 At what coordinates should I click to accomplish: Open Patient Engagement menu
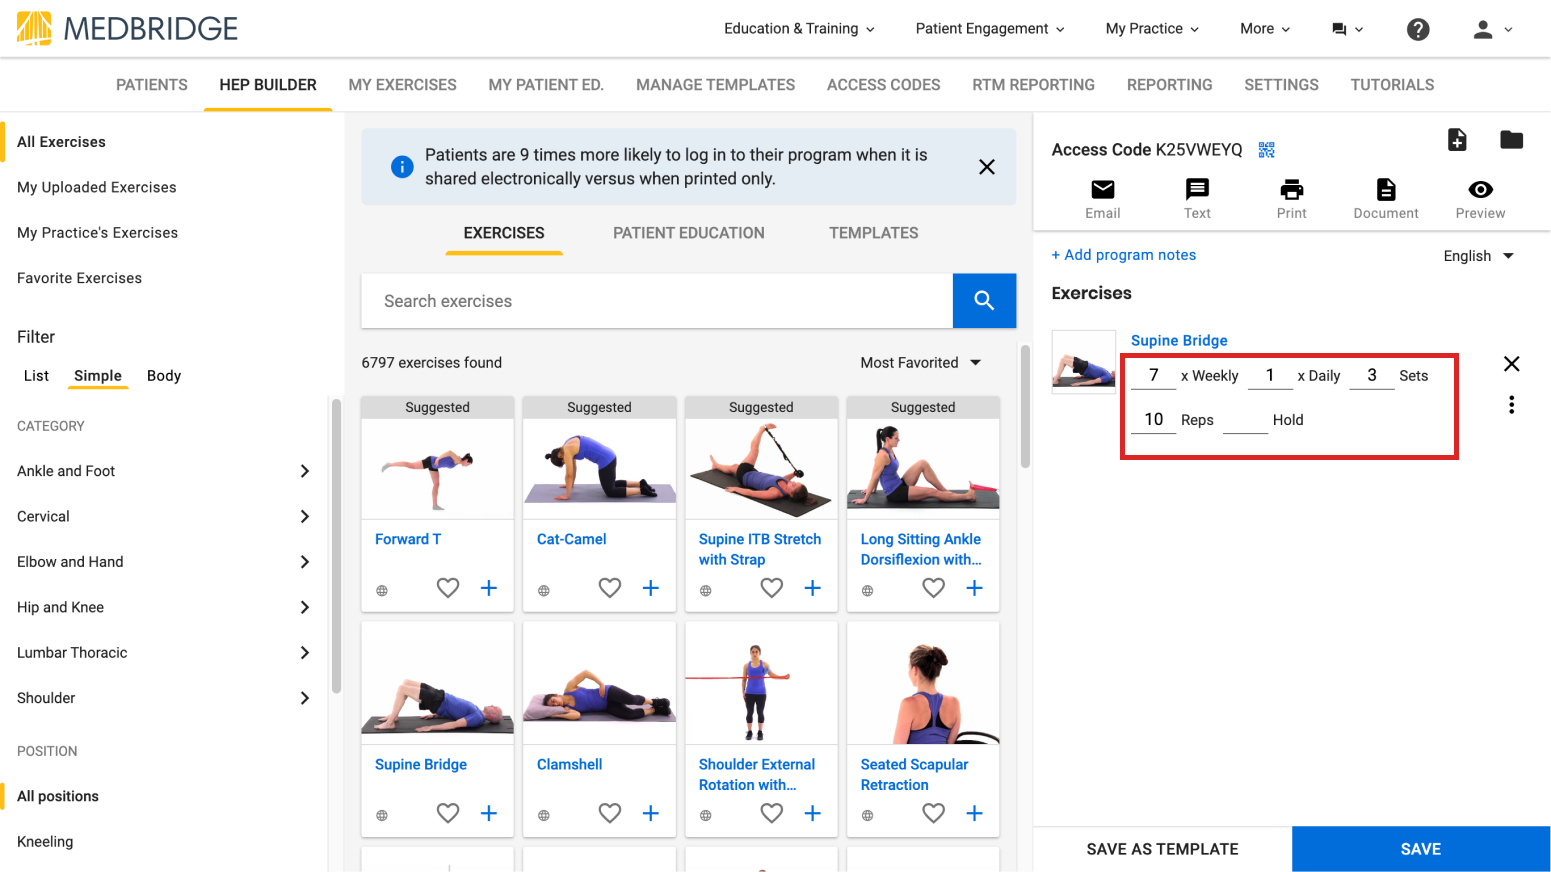click(x=990, y=29)
